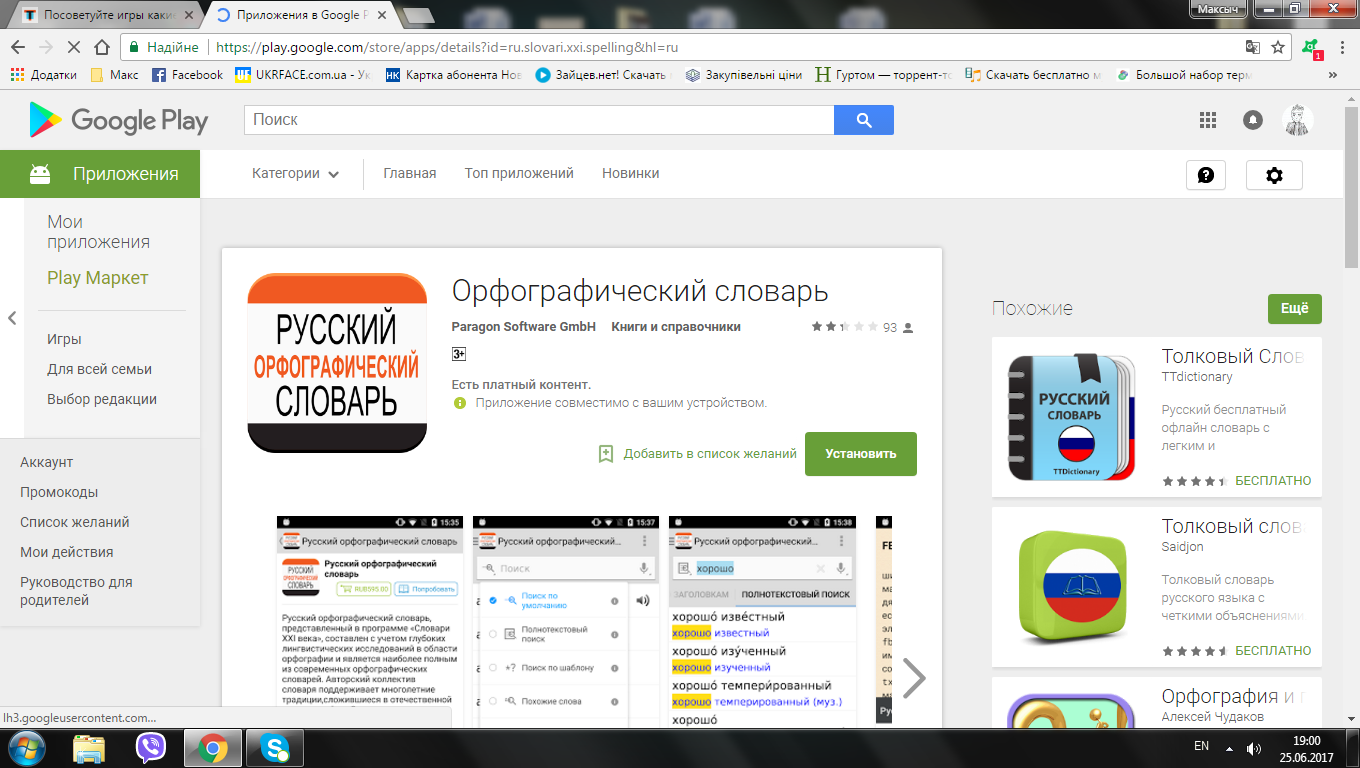The height and width of the screenshot is (768, 1360).
Task: Open the TTdictionary Толковый Словарь card
Action: point(1157,417)
